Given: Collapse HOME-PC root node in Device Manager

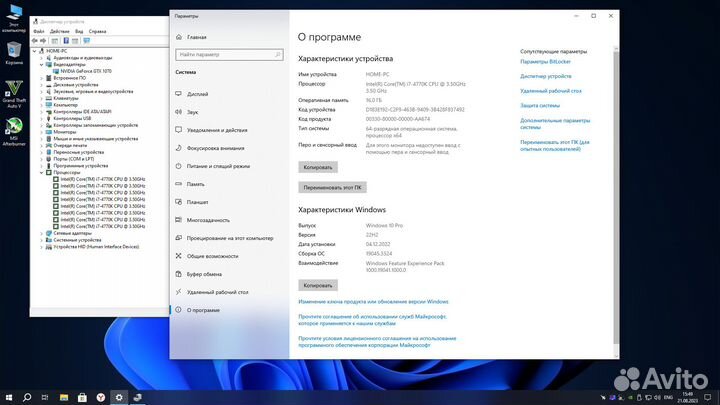Looking at the screenshot, I should point(34,51).
